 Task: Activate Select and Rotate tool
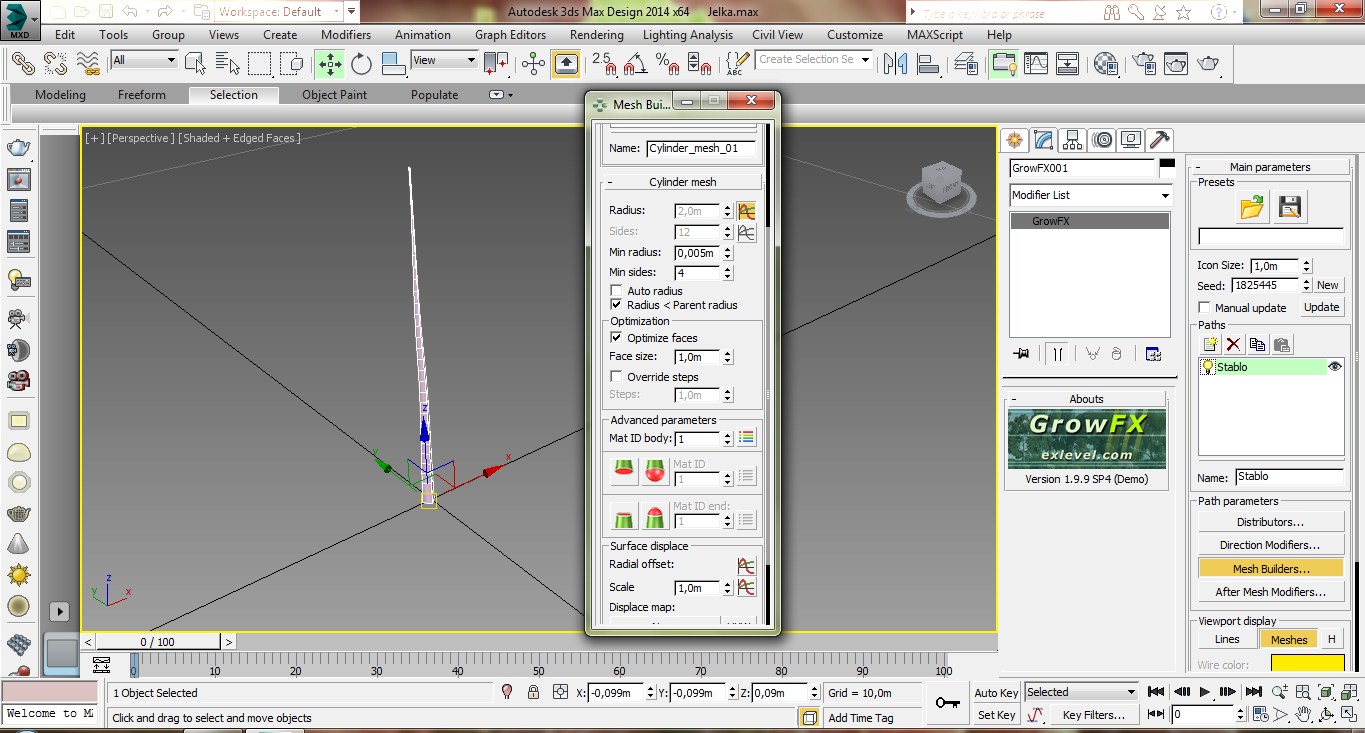(361, 64)
